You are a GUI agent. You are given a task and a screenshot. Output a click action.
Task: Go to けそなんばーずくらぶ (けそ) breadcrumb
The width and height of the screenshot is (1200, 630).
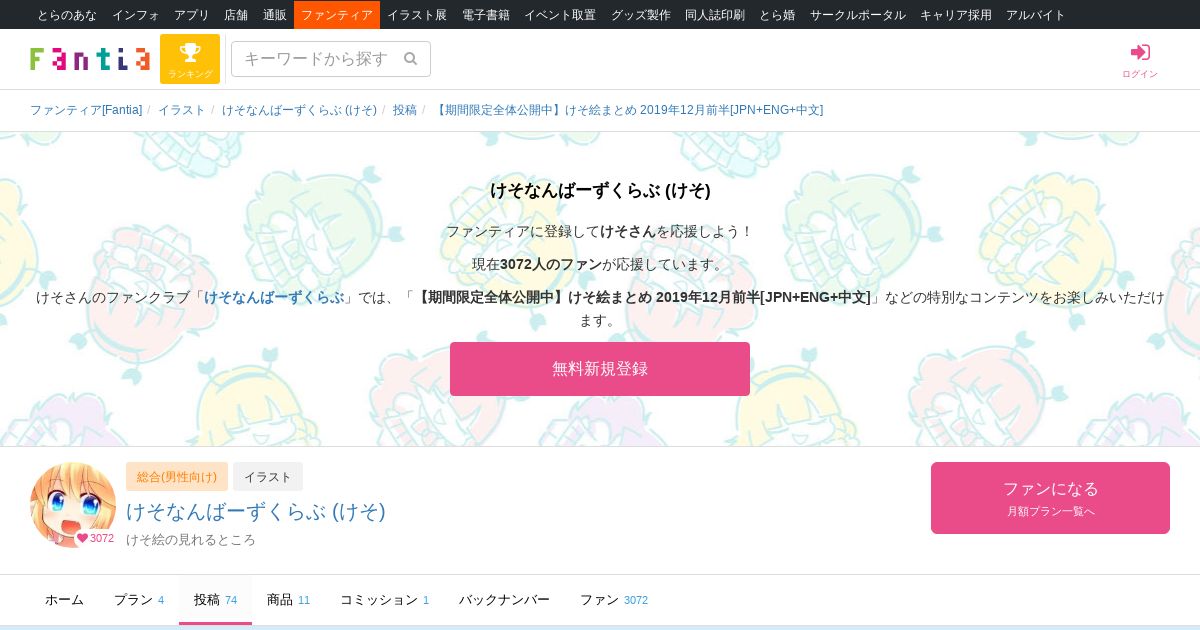coord(299,110)
